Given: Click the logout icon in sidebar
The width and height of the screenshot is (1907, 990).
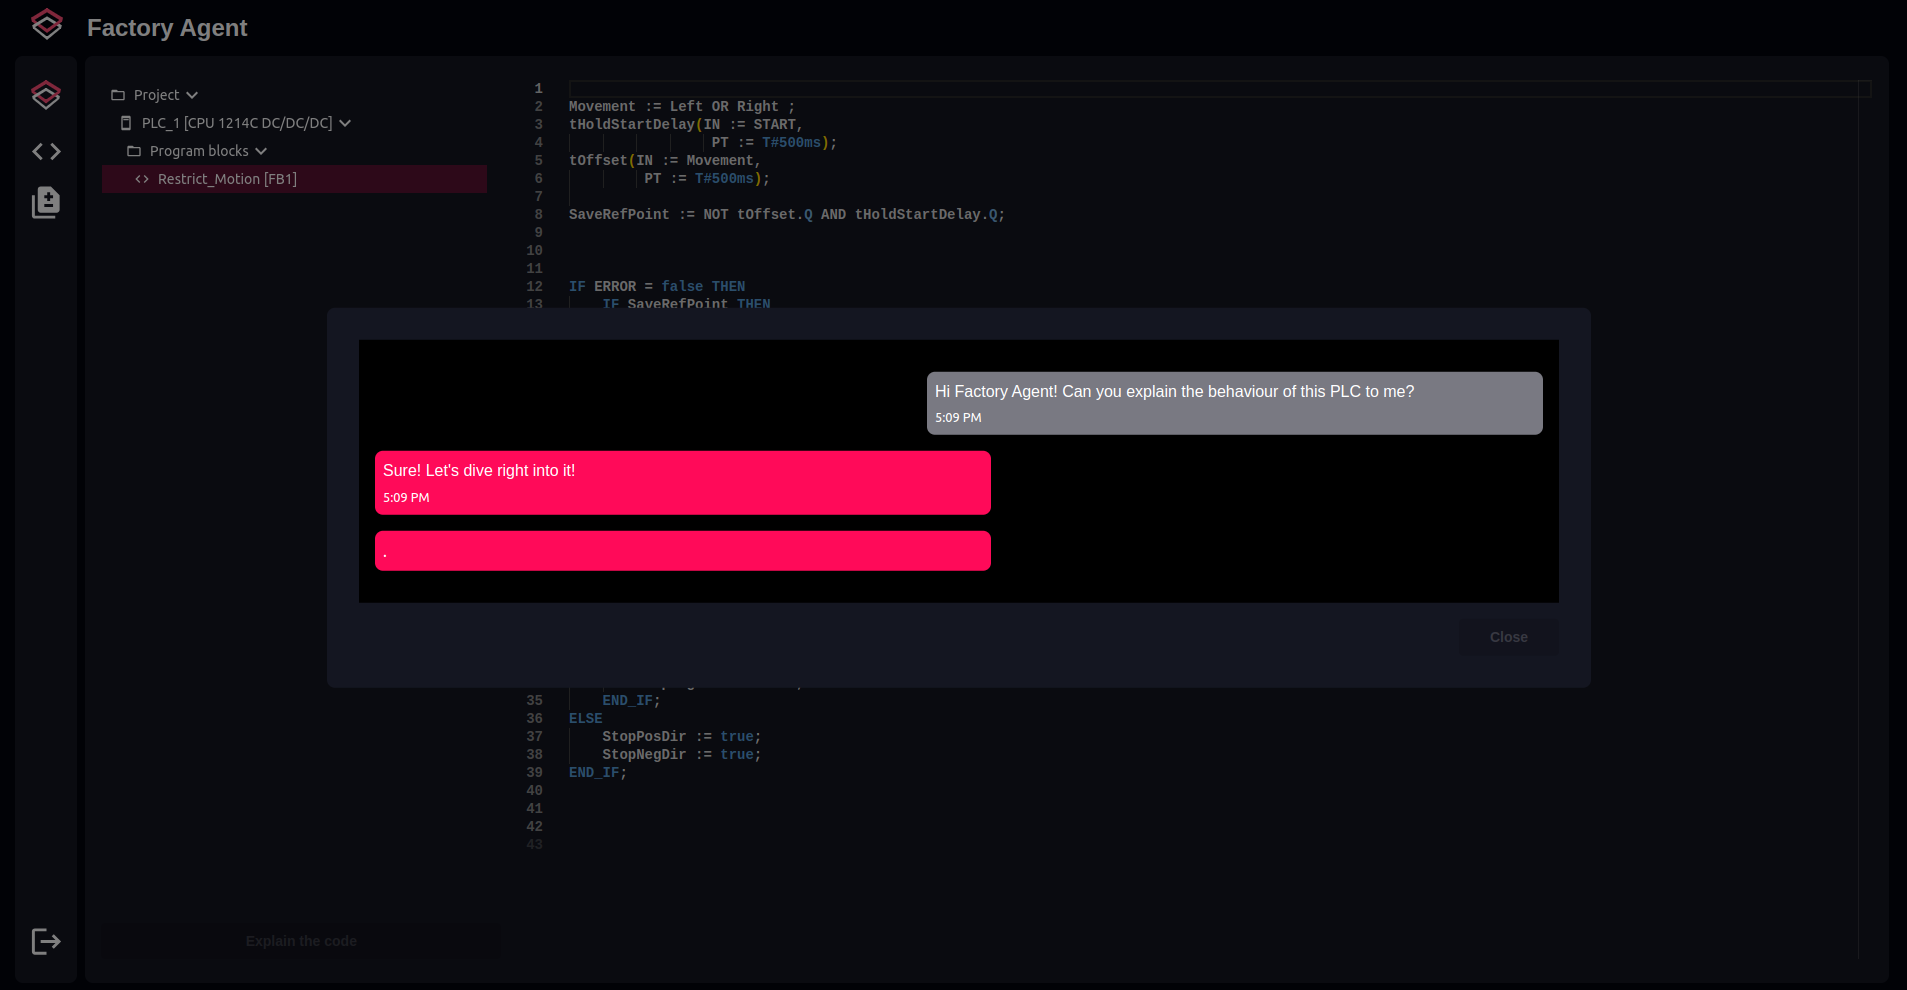Looking at the screenshot, I should point(46,941).
